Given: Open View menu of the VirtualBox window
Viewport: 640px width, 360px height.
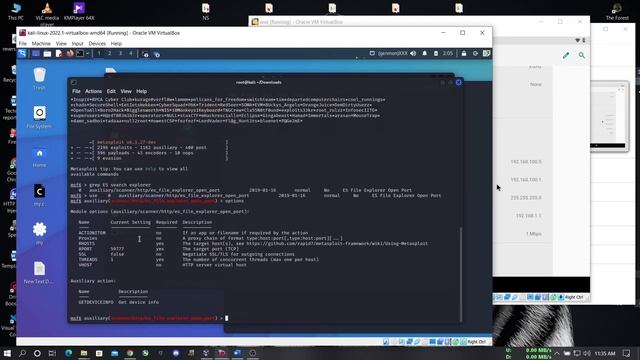Looking at the screenshot, I should (61, 44).
